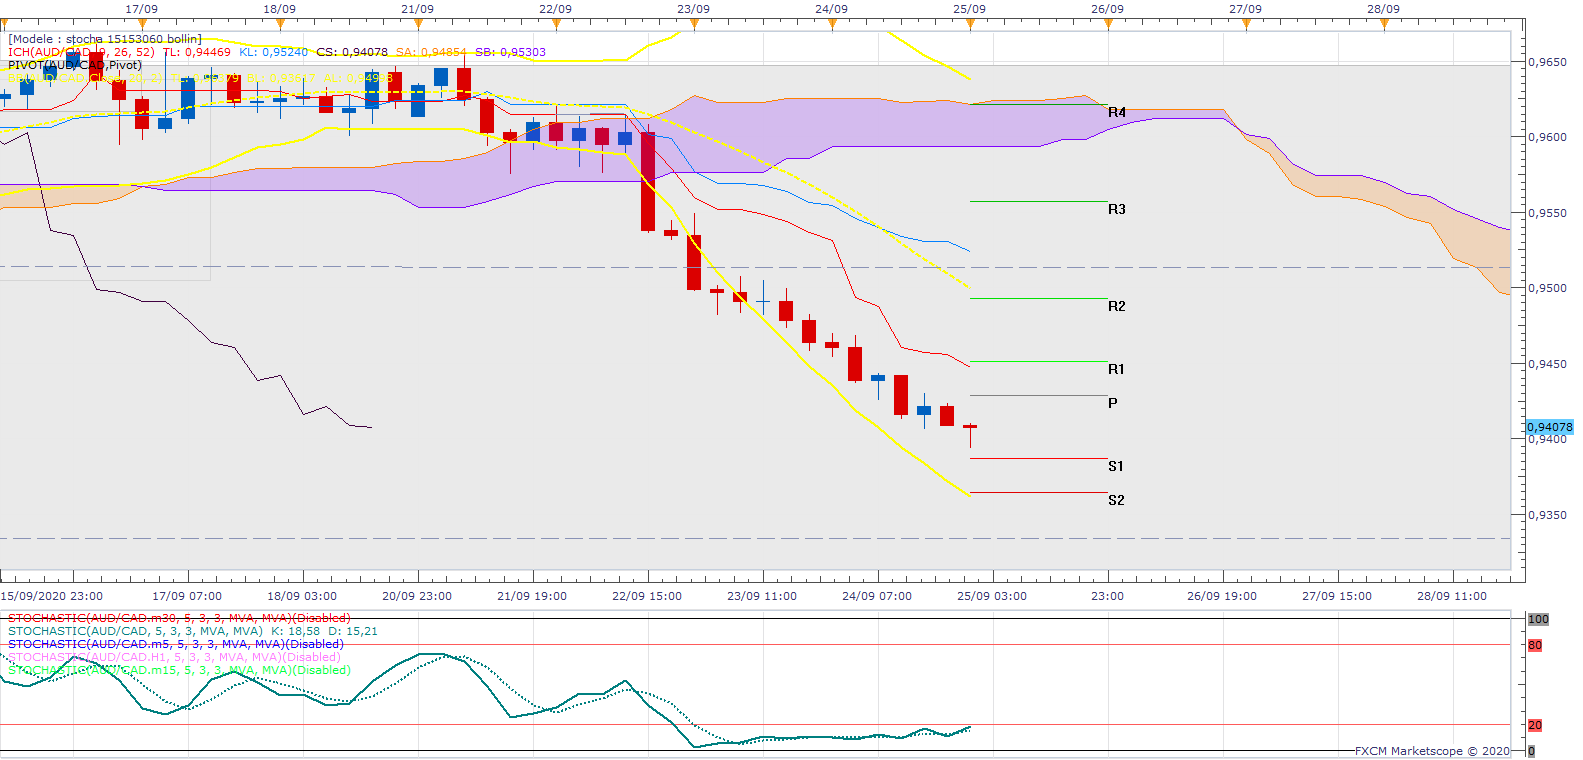Click the stochastic 100 scale label
Viewport: 1583px width, 760px height.
click(1538, 619)
